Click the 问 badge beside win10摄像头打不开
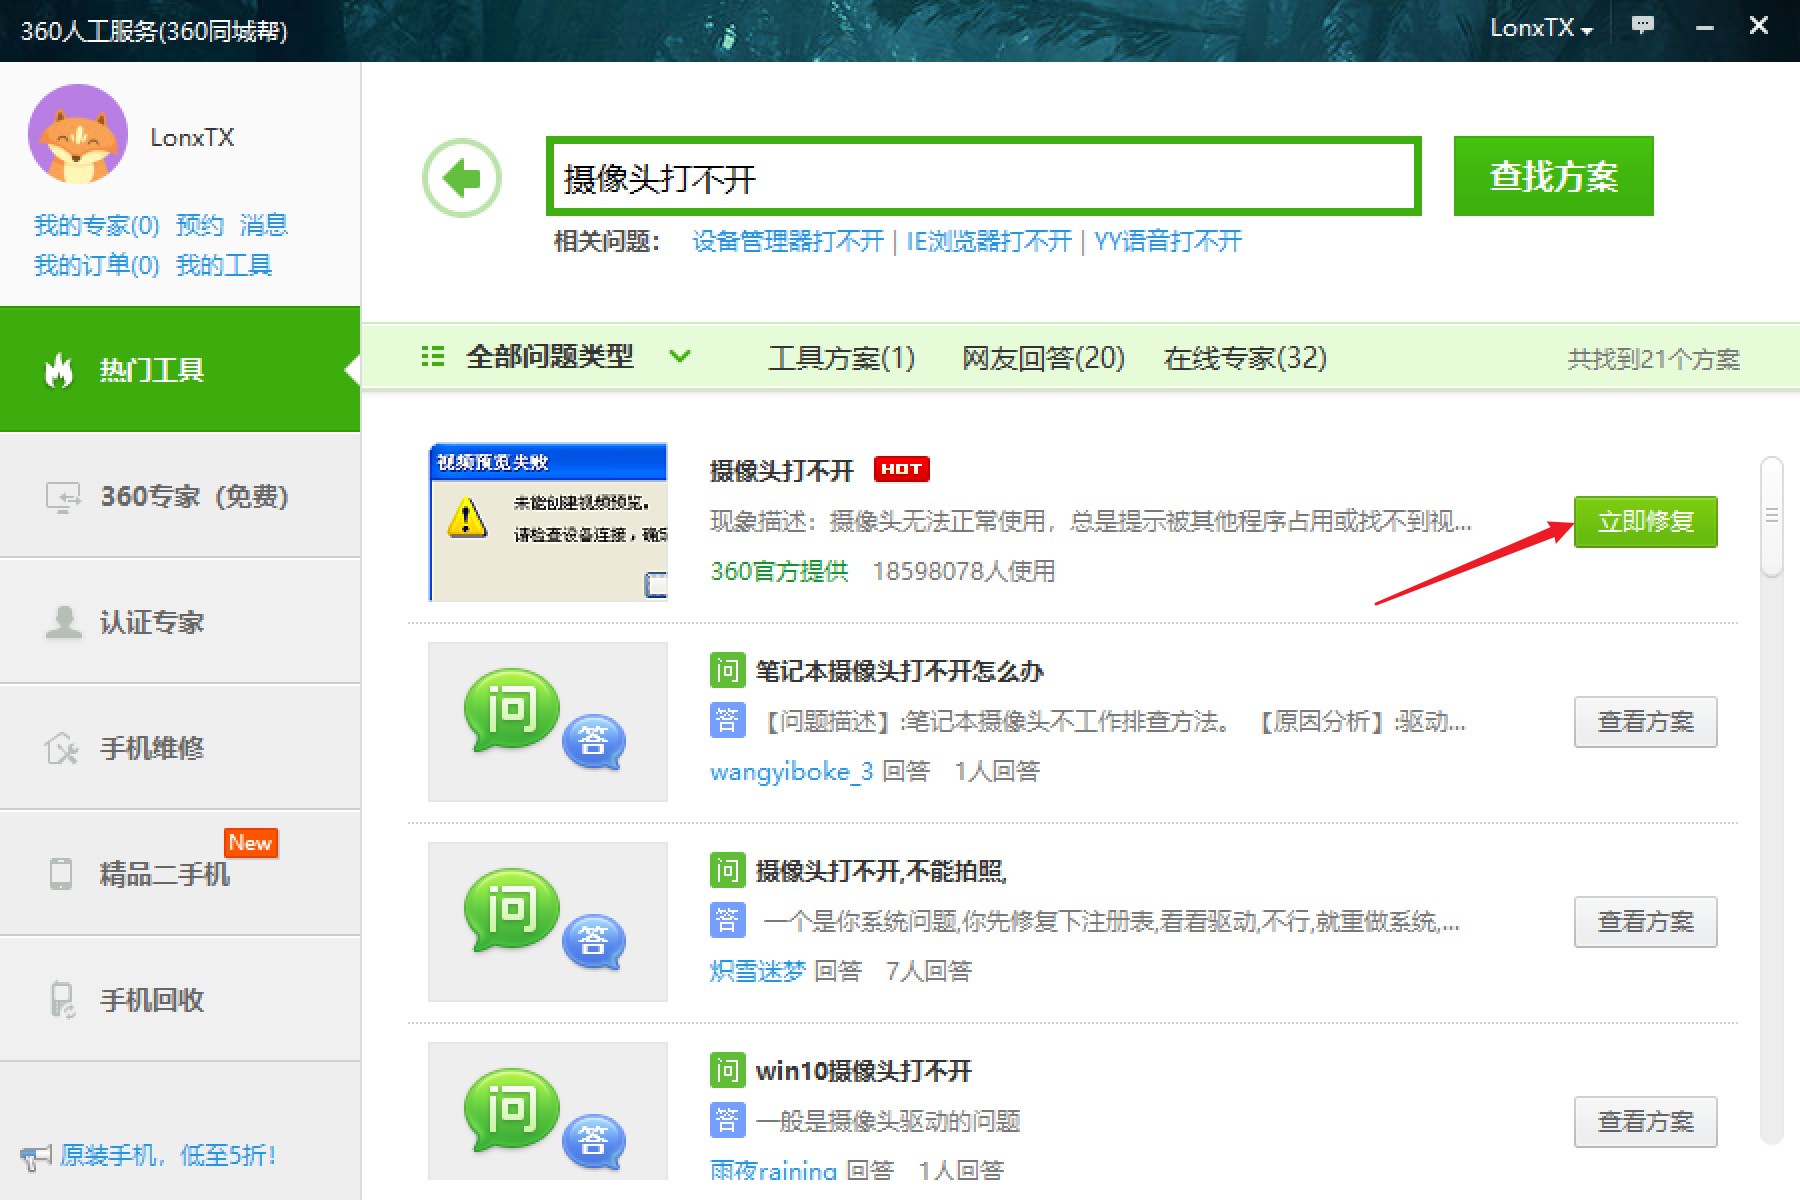 point(727,1070)
